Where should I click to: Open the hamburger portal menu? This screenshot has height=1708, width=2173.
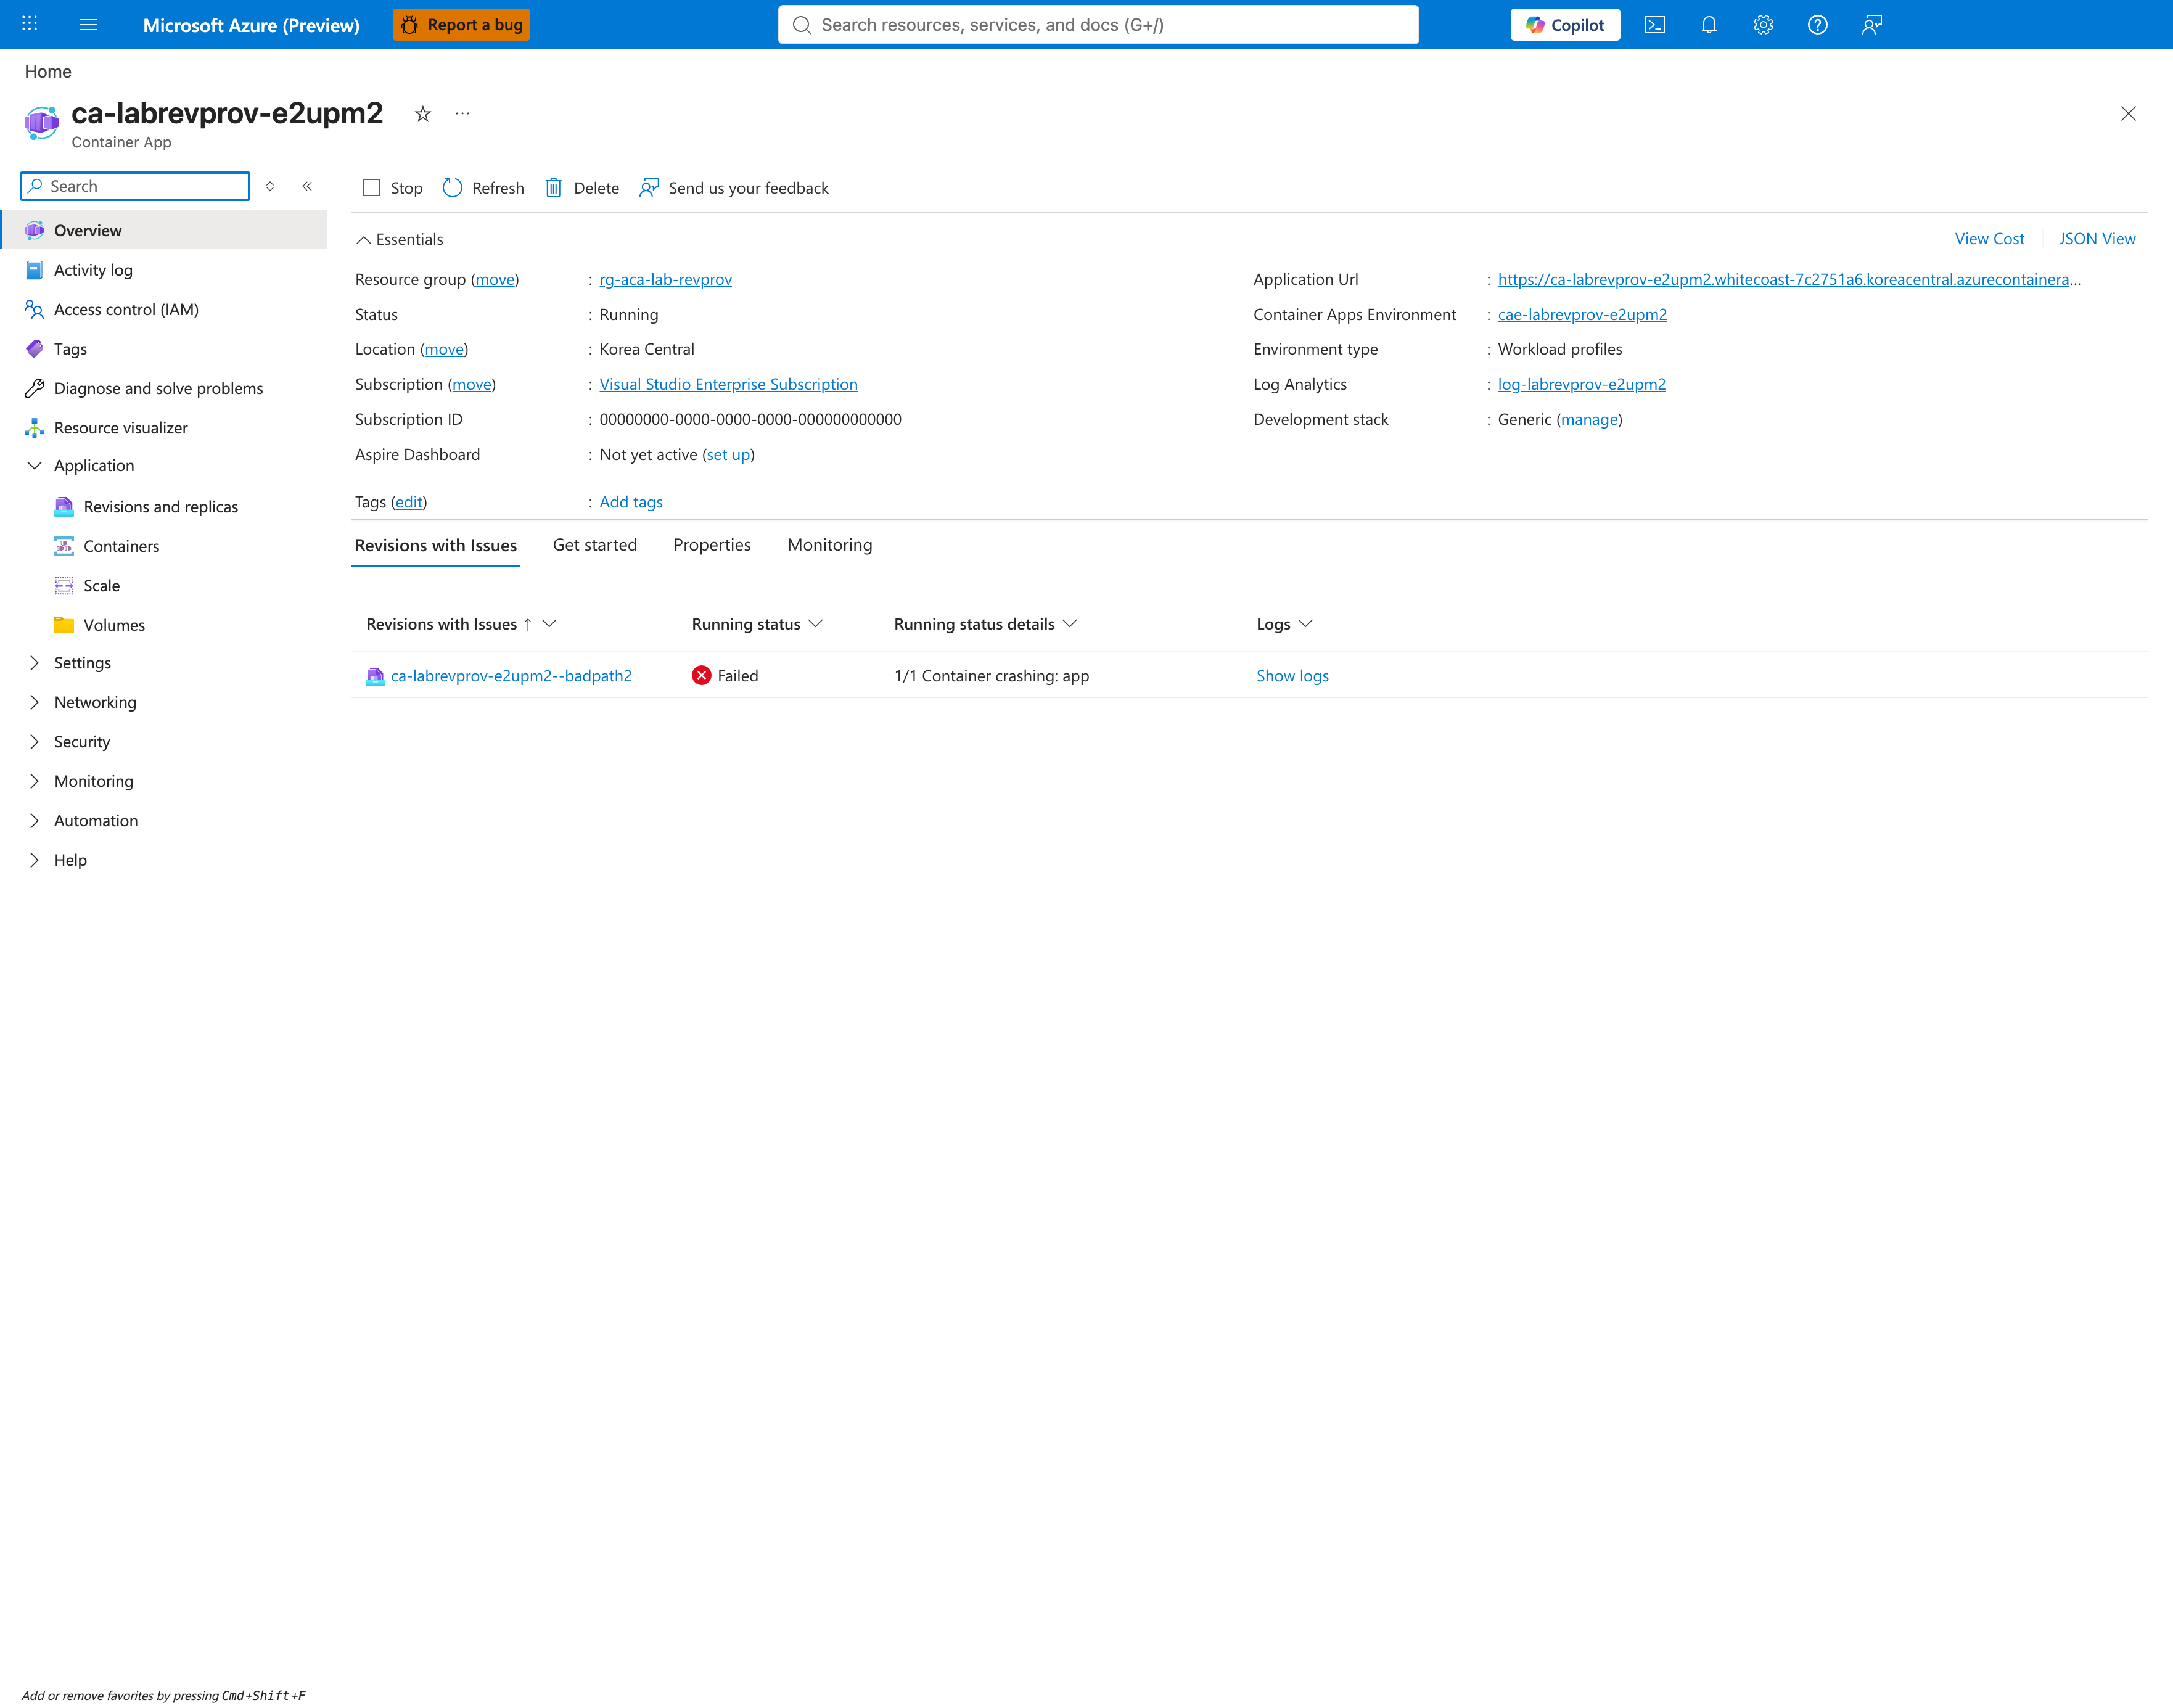89,24
